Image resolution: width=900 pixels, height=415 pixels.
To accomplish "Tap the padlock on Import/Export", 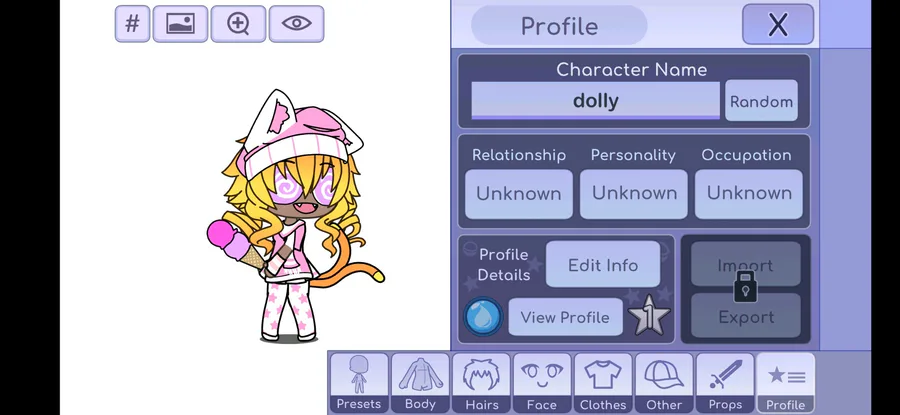I will tap(745, 286).
